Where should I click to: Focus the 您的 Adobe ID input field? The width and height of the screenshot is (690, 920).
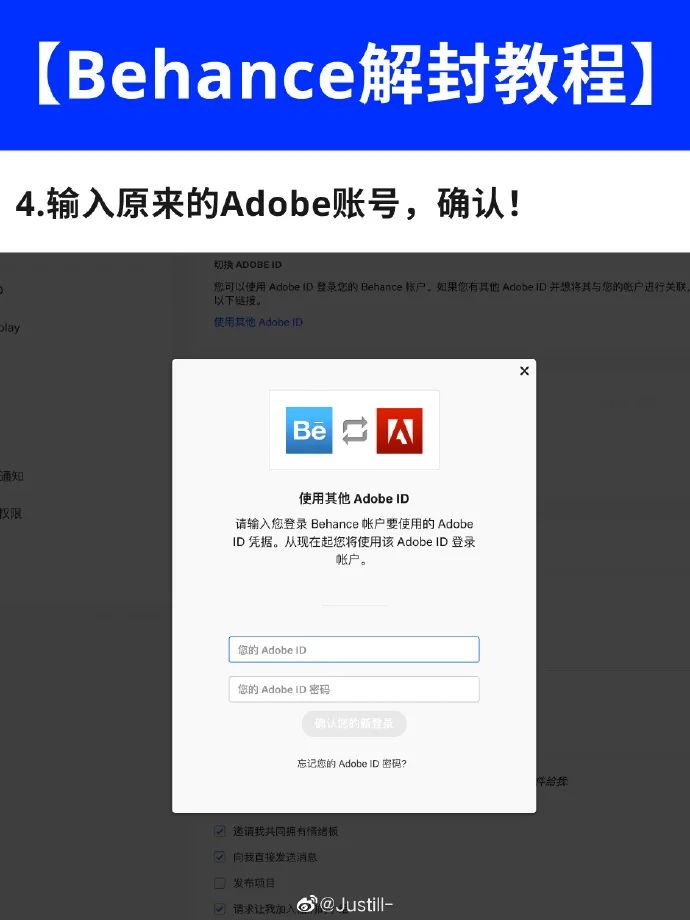click(x=354, y=650)
